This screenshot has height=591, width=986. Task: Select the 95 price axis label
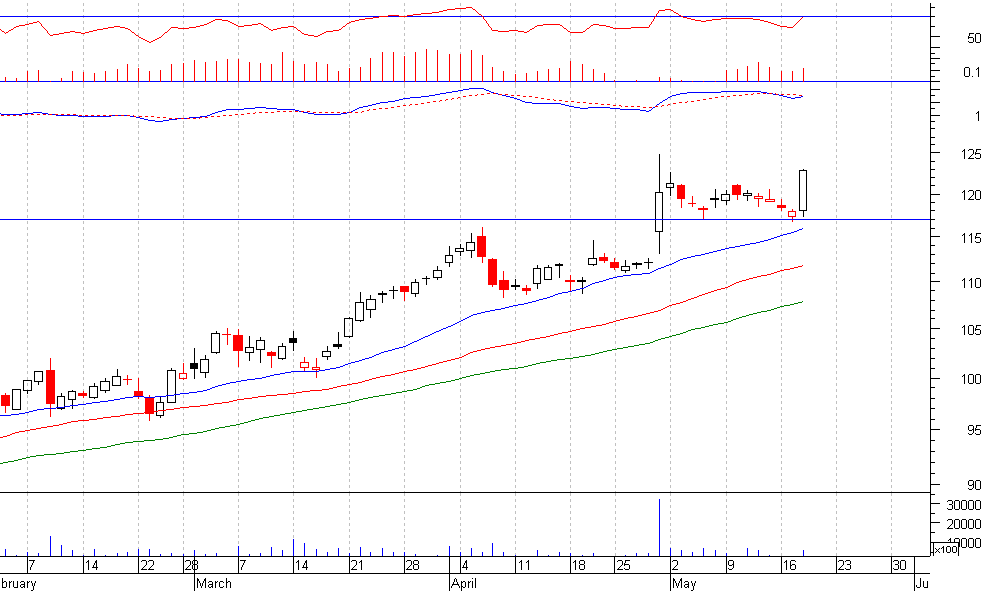click(x=974, y=430)
